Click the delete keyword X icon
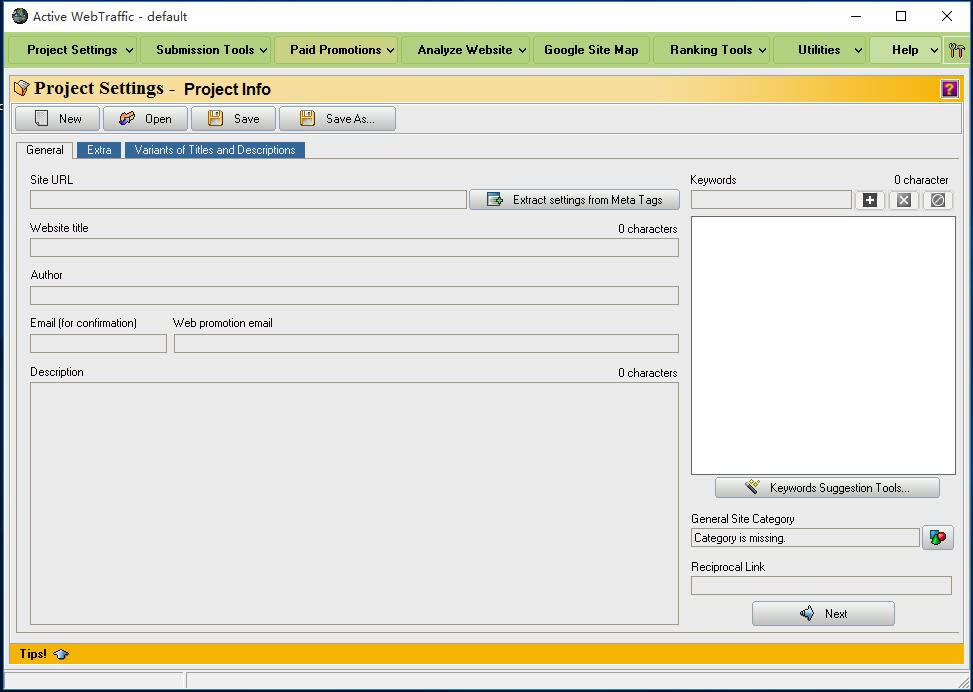This screenshot has width=973, height=692. pos(904,200)
